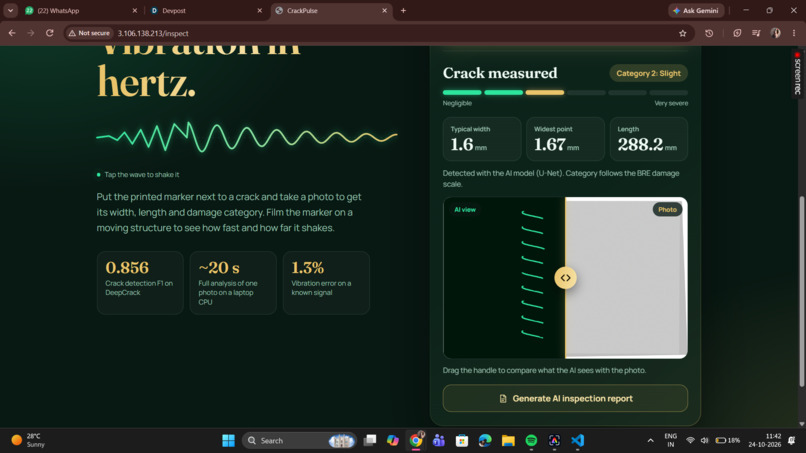Open Microsoft Teams in the taskbar
Image resolution: width=806 pixels, height=453 pixels.
click(438, 441)
